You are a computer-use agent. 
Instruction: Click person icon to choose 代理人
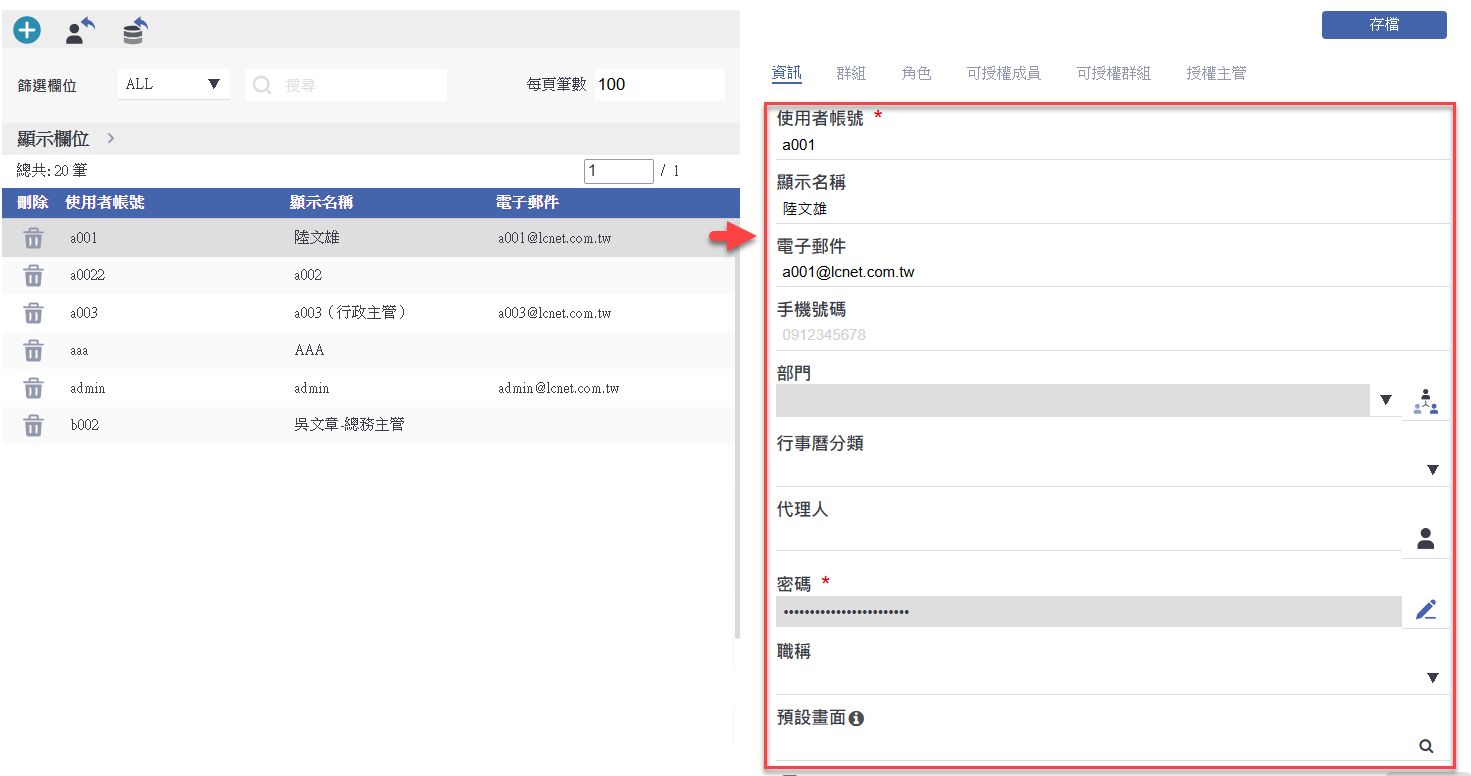click(1425, 539)
